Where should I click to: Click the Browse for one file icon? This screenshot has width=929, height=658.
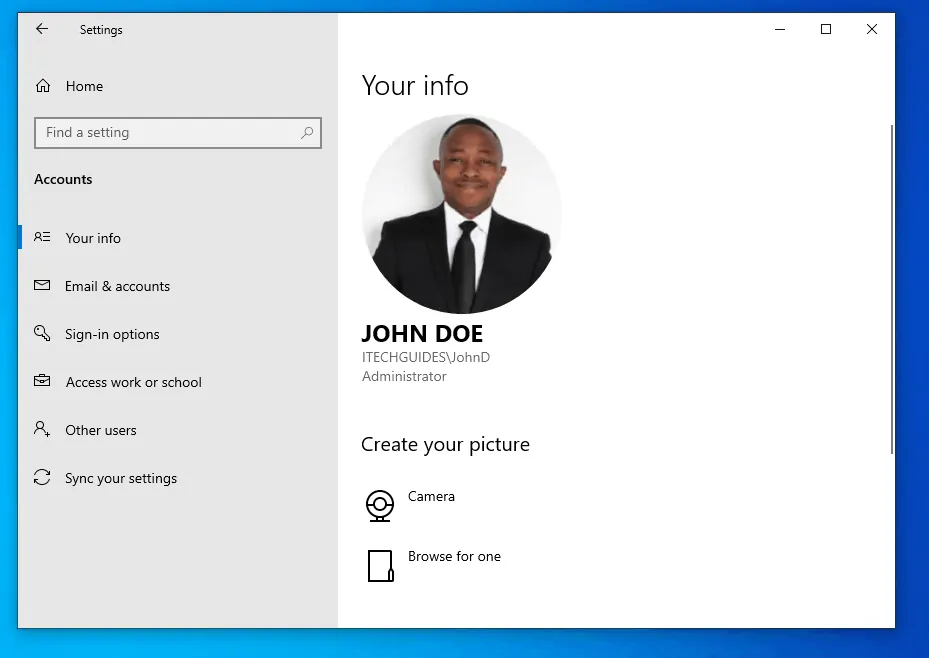coord(379,566)
